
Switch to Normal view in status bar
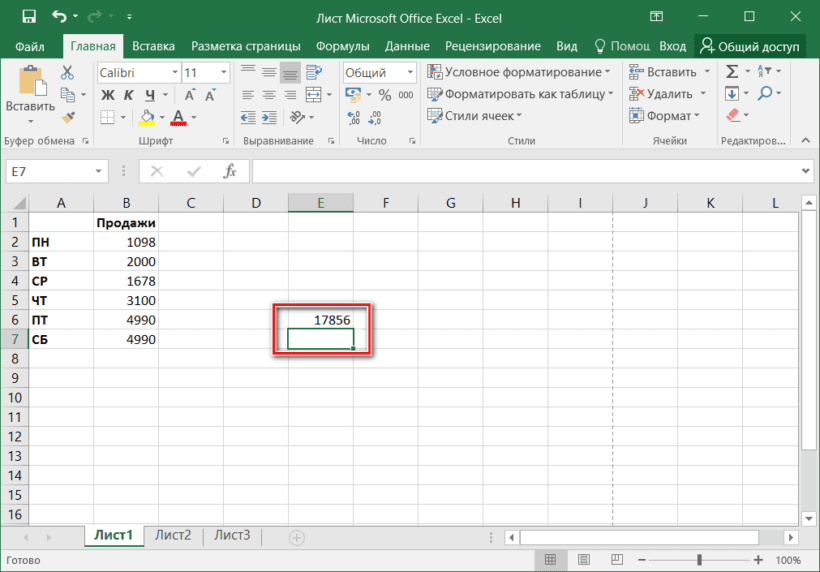tap(550, 560)
